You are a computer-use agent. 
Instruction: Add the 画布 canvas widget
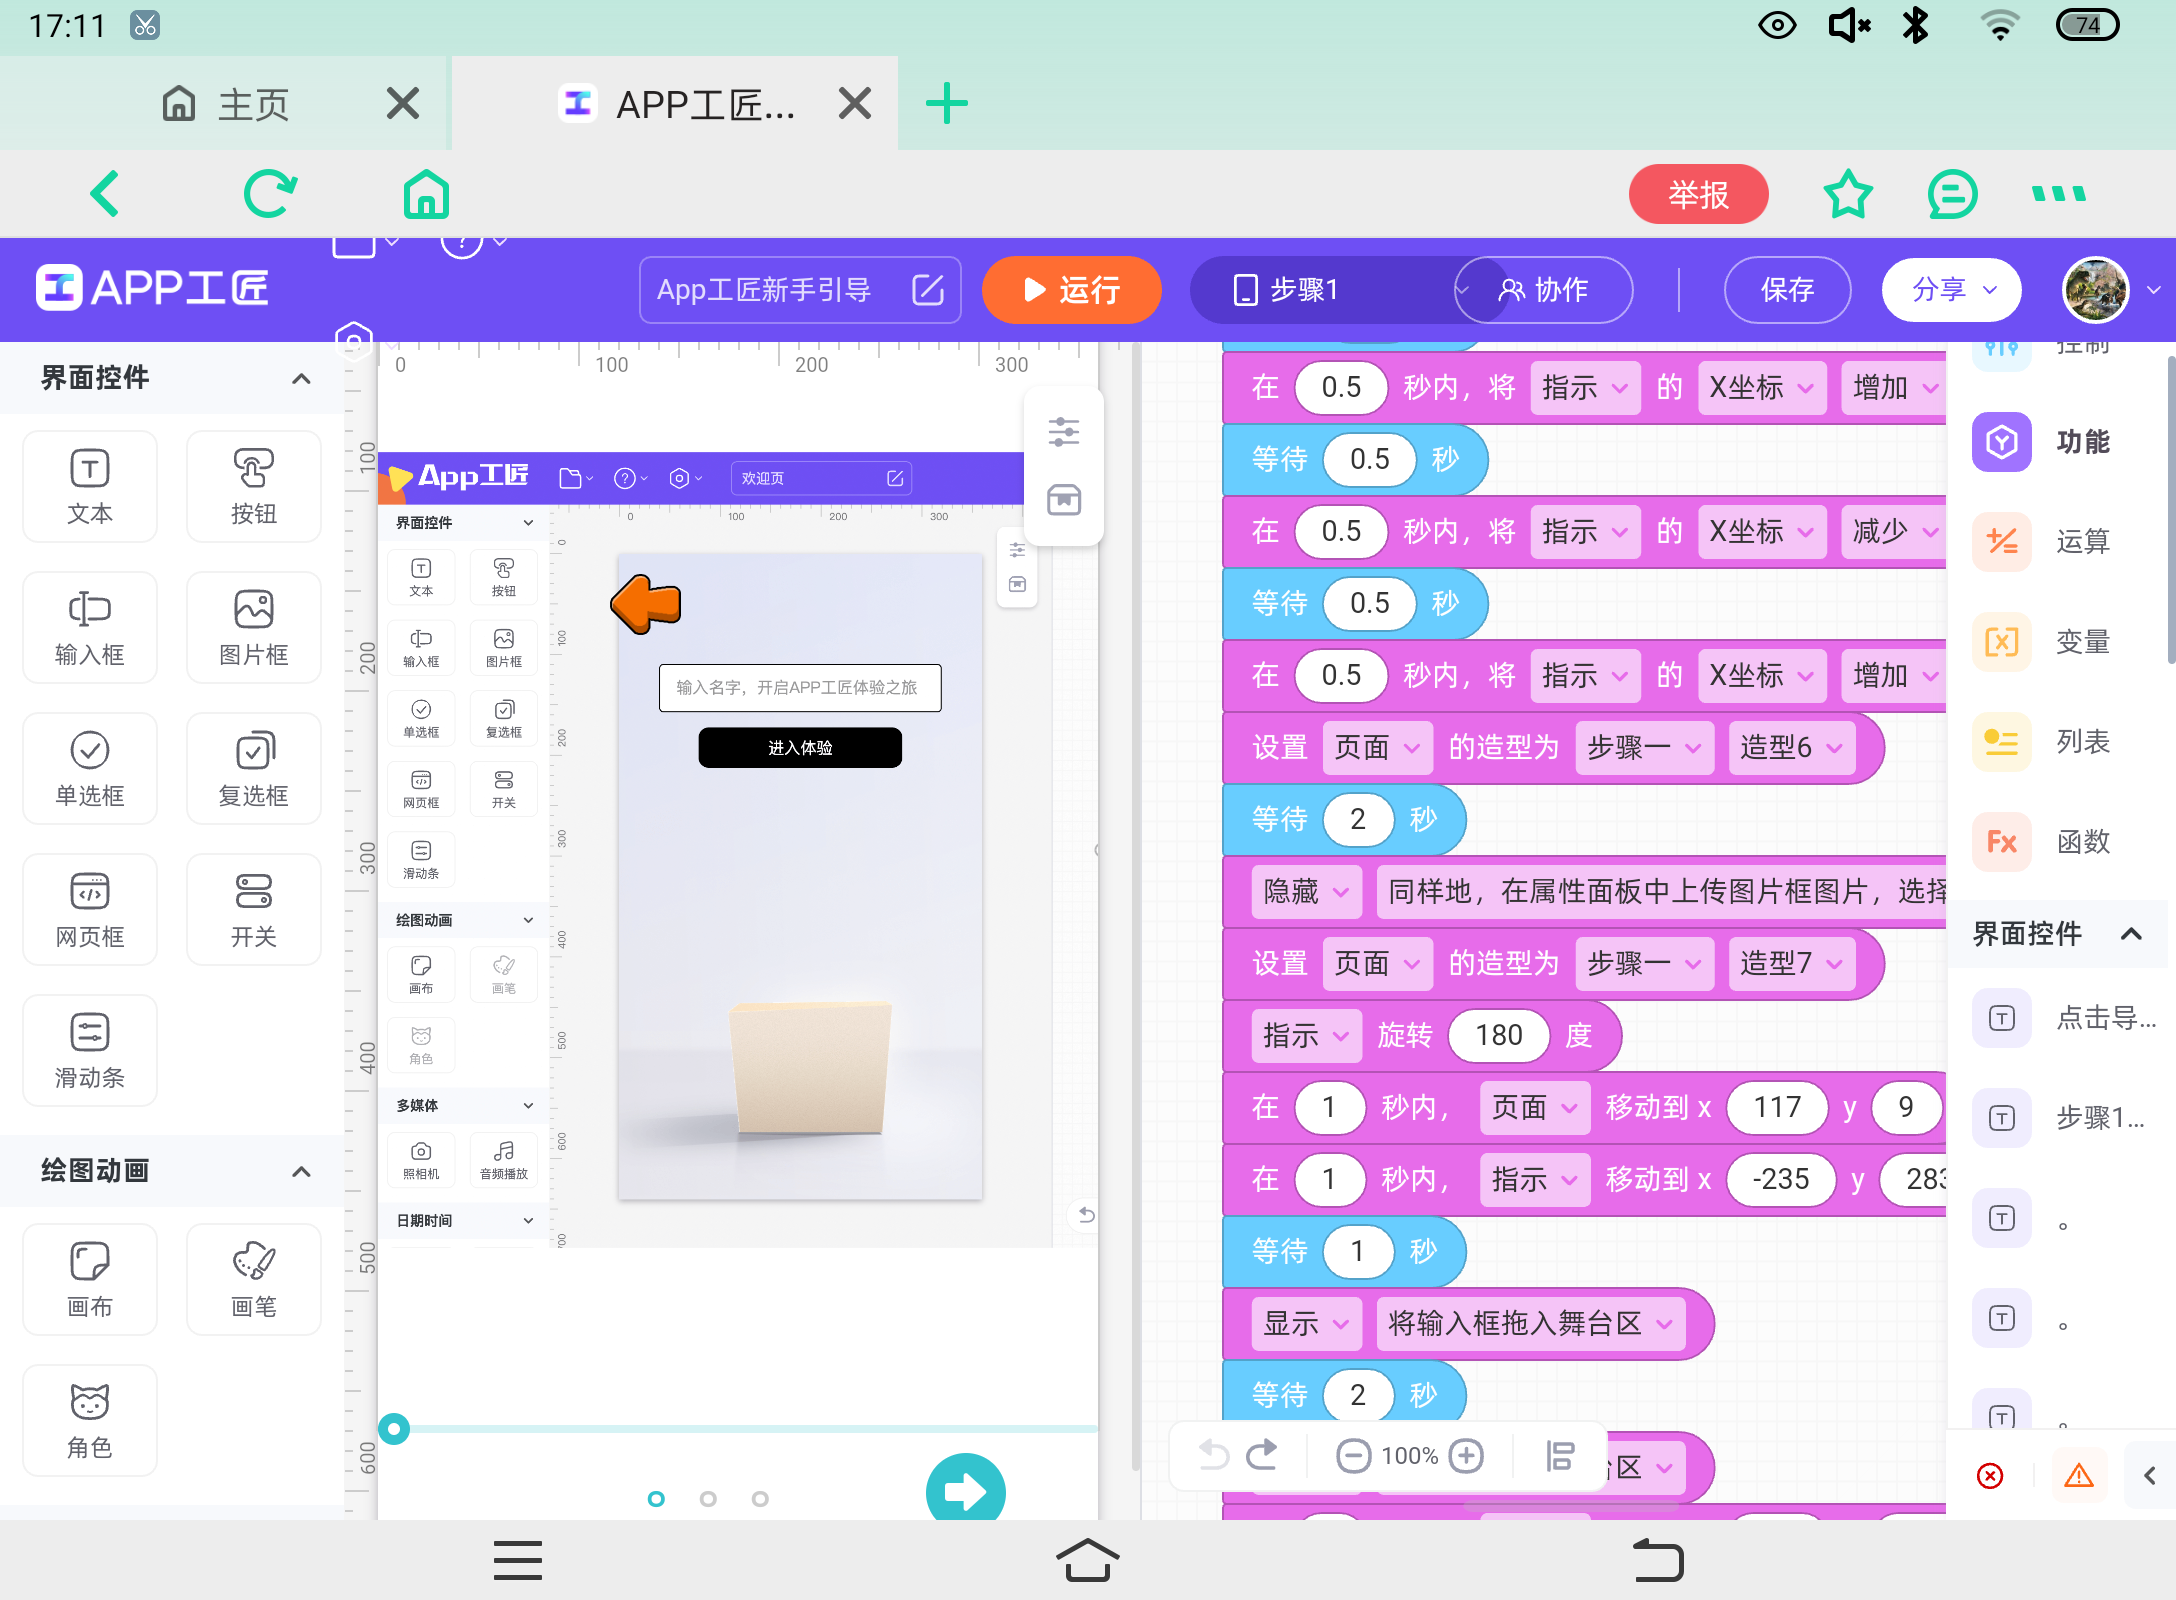click(90, 1280)
